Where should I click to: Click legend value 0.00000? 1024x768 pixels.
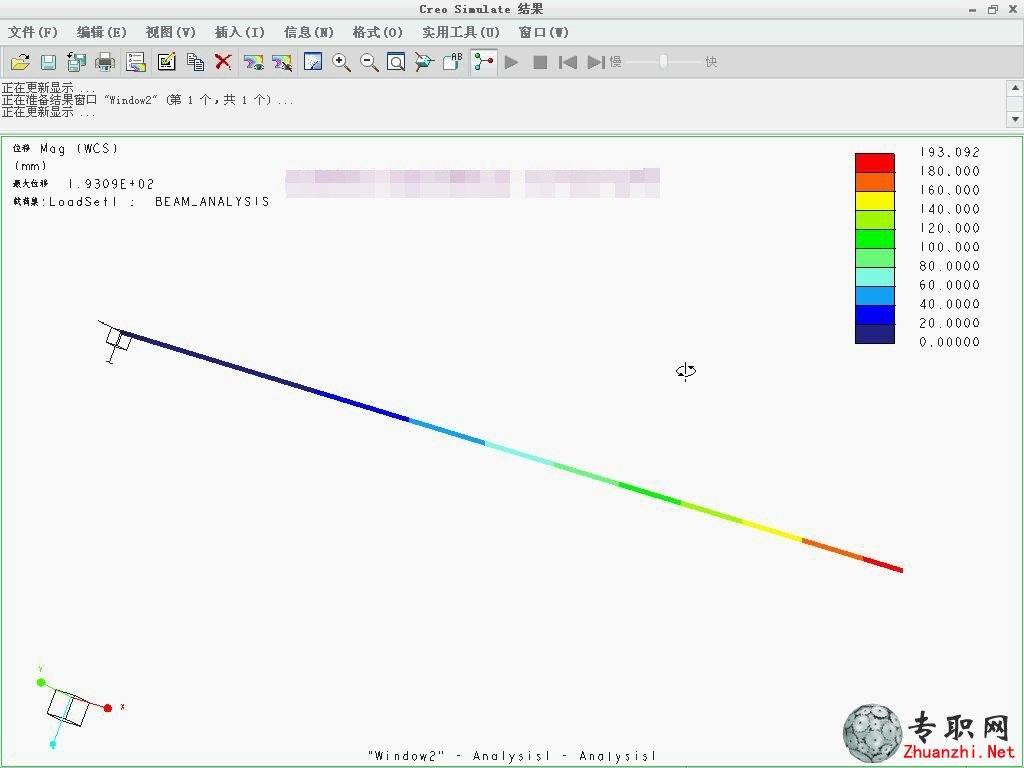pyautogui.click(x=950, y=342)
